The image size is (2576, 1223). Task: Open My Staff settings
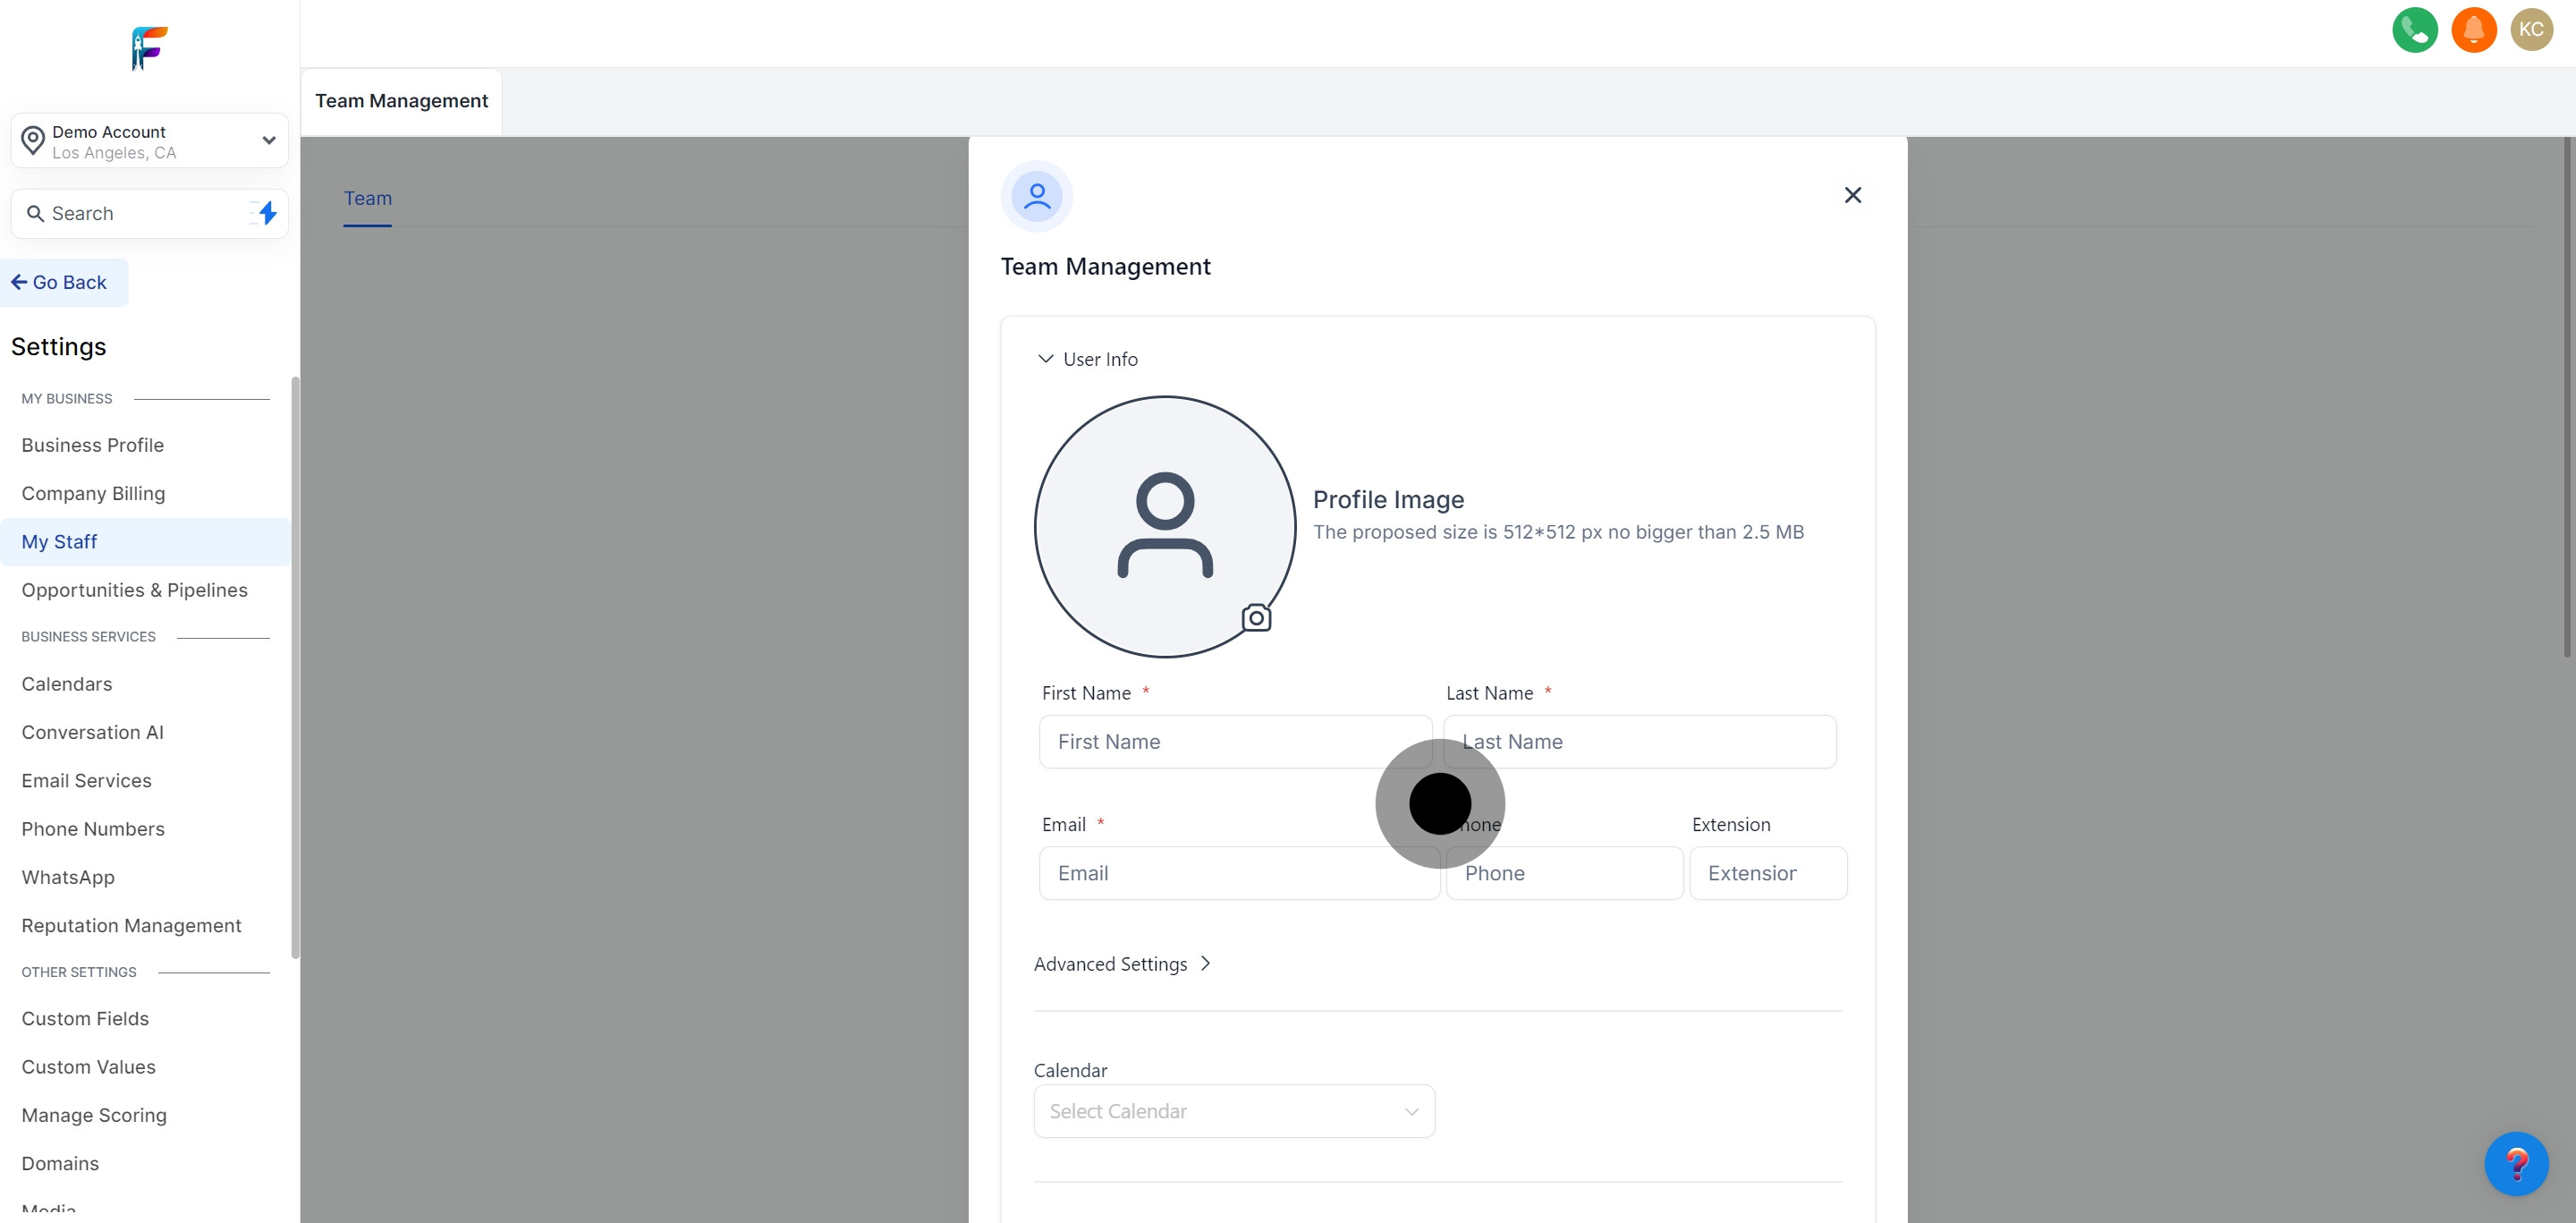coord(59,542)
